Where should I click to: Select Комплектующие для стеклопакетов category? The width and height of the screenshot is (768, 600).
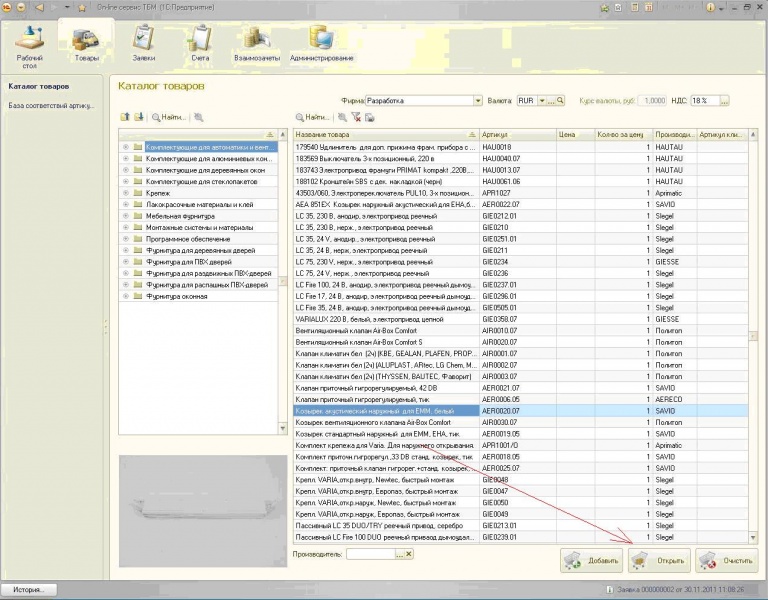click(201, 181)
